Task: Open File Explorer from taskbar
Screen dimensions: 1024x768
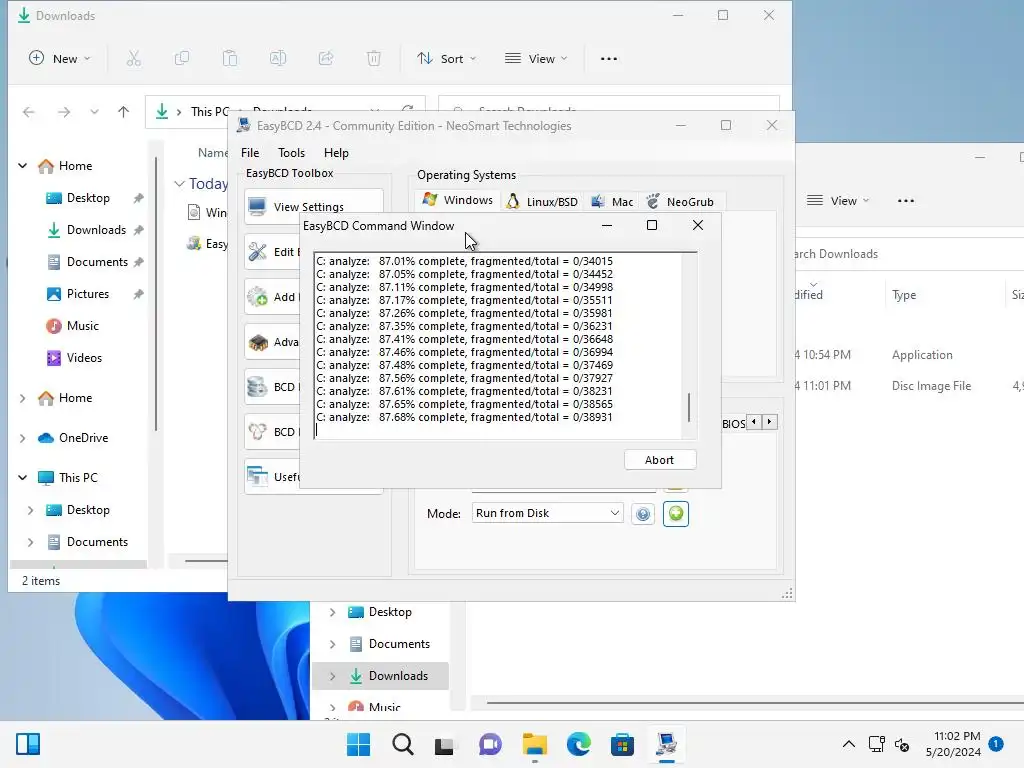Action: tap(535, 744)
